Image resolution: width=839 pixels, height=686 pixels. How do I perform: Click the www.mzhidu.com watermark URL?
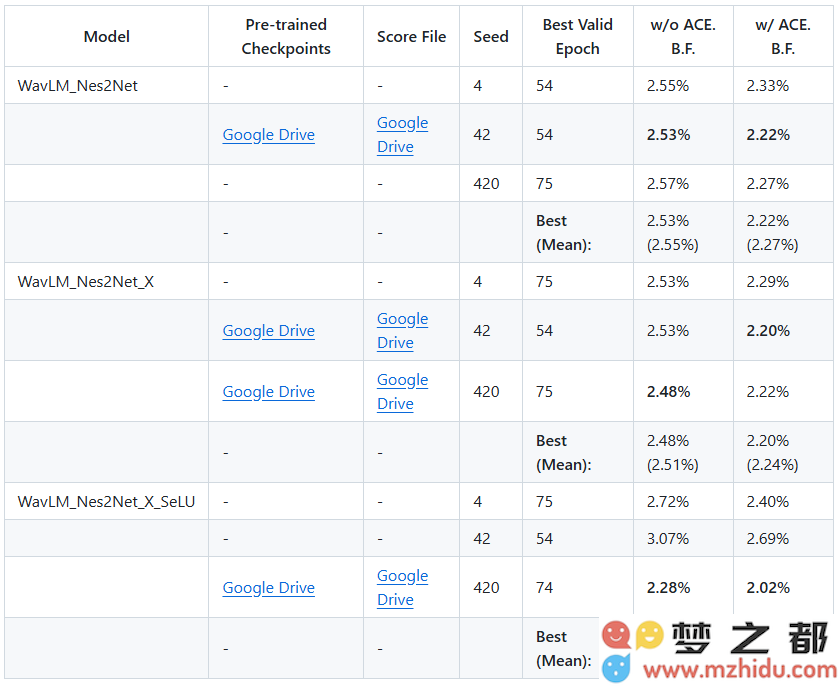[741, 669]
